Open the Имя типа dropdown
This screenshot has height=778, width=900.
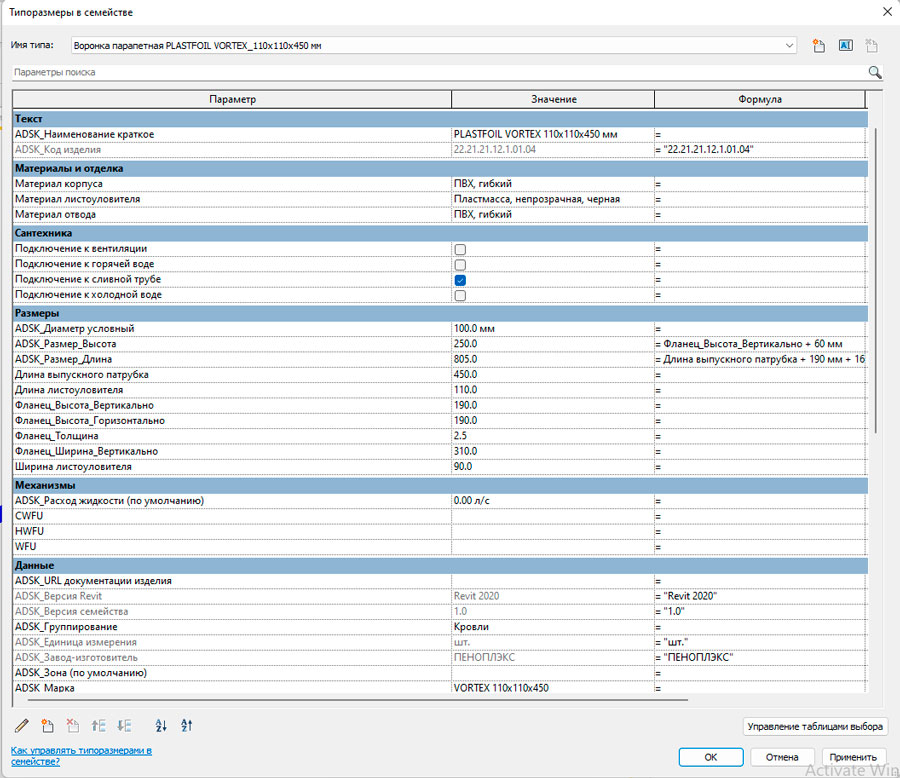click(789, 45)
